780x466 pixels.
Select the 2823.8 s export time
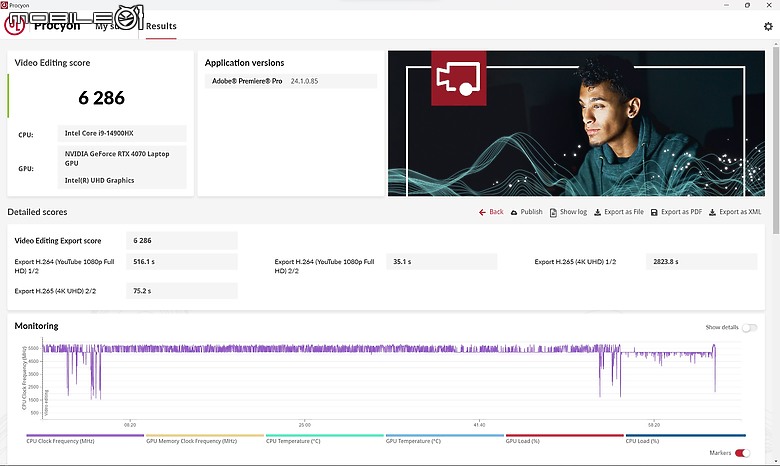(701, 262)
